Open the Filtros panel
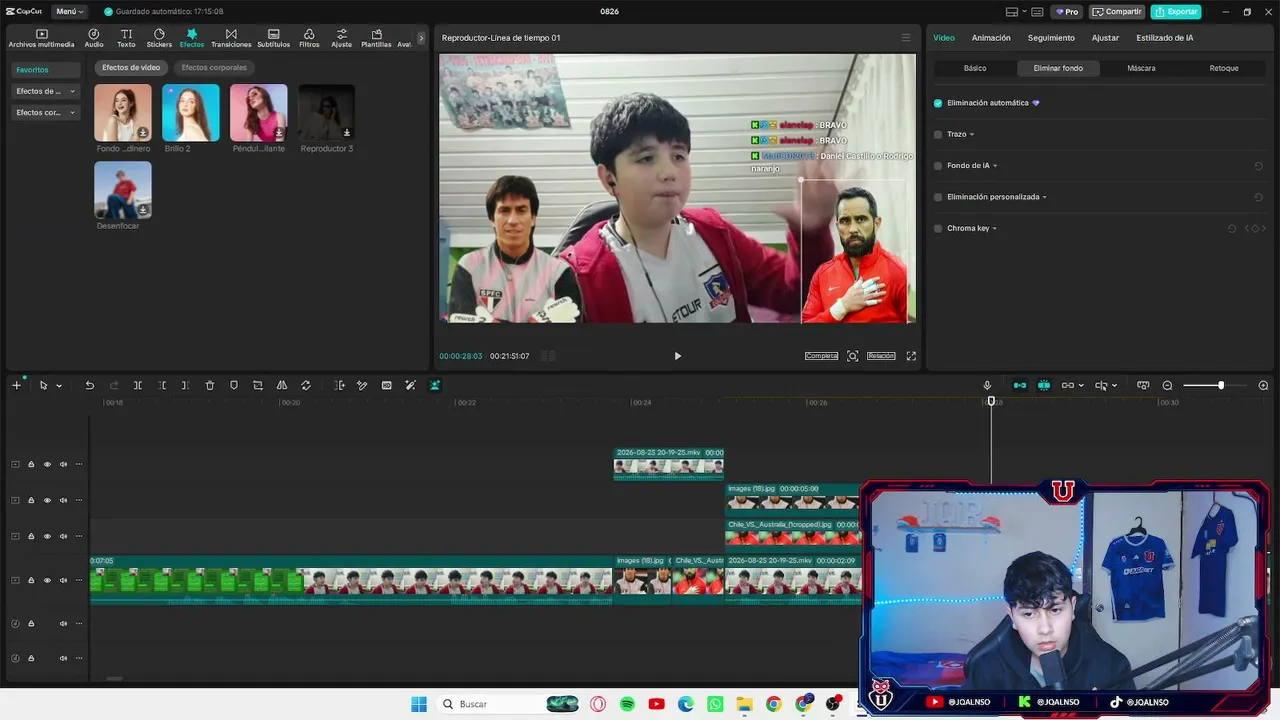Image resolution: width=1280 pixels, height=720 pixels. 309,38
